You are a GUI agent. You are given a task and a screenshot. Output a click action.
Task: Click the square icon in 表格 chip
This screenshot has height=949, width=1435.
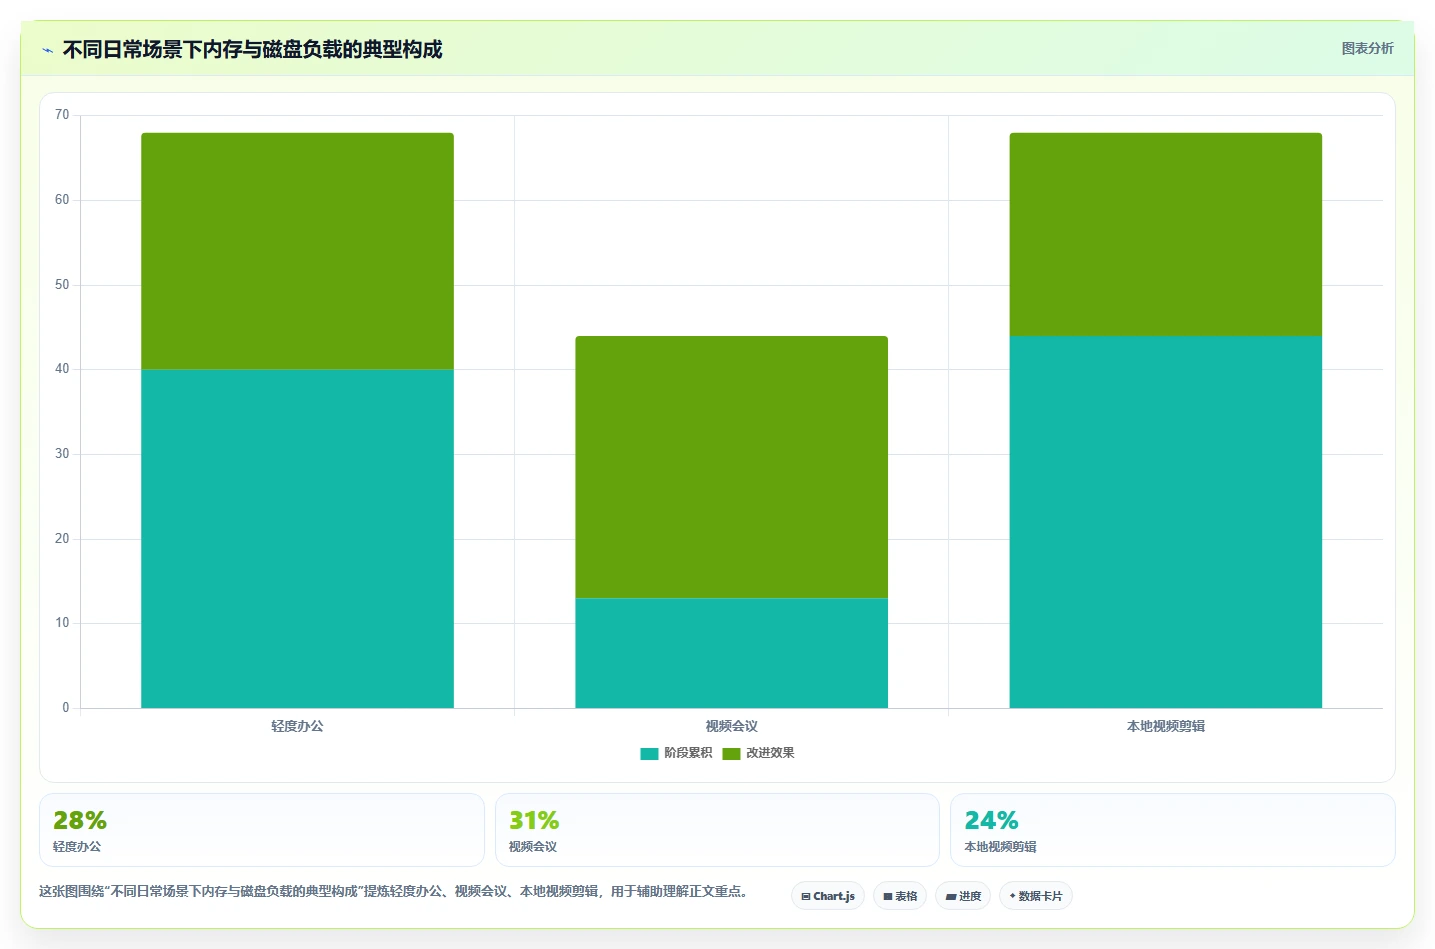[887, 897]
